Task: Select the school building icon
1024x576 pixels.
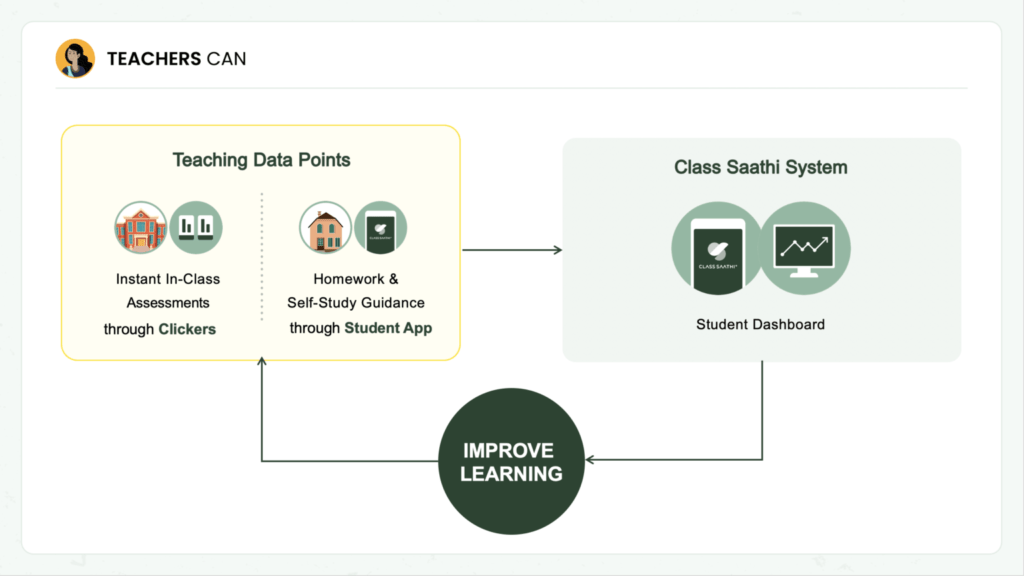Action: tap(141, 227)
